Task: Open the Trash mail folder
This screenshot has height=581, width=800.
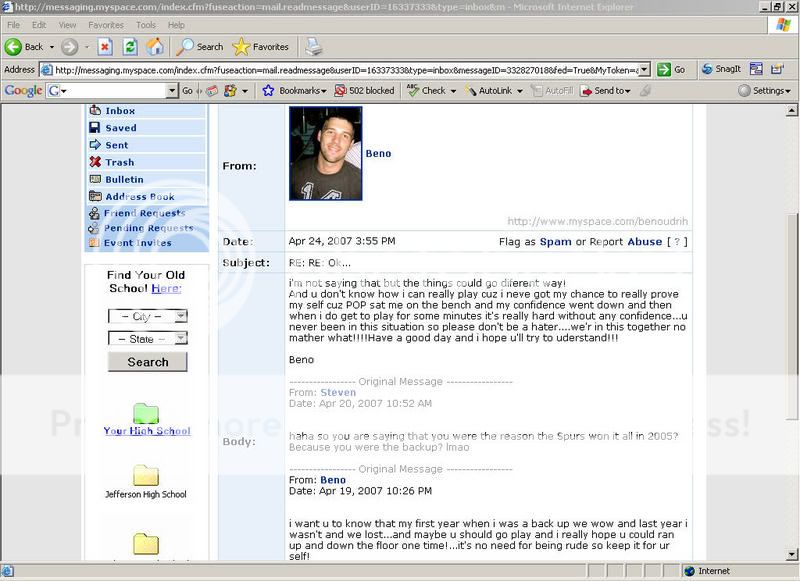Action: tap(119, 162)
